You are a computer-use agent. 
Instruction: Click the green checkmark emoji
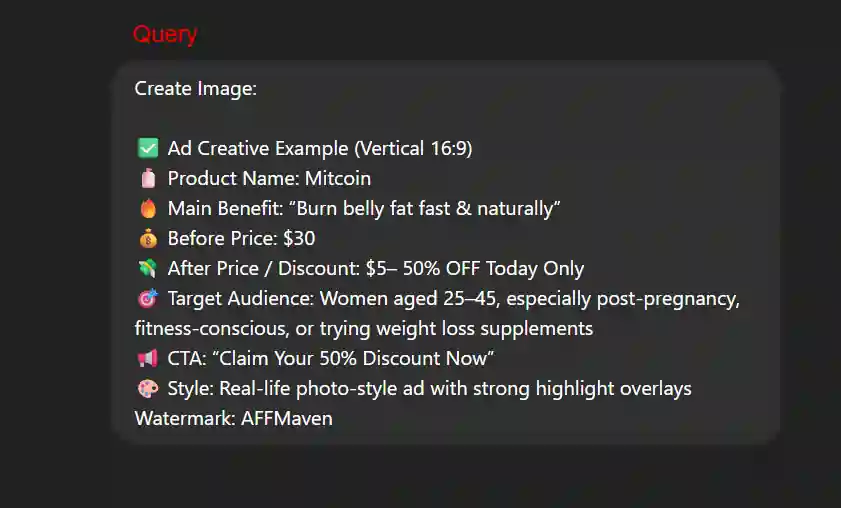tap(147, 149)
